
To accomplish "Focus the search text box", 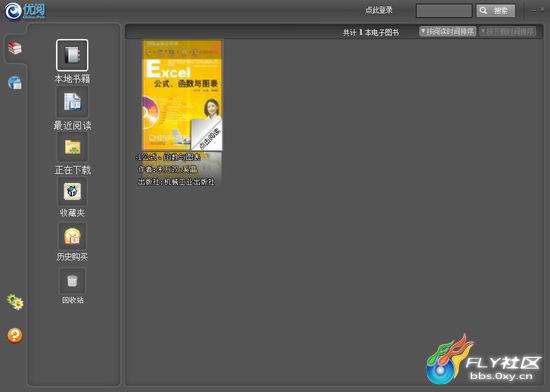I will click(444, 11).
